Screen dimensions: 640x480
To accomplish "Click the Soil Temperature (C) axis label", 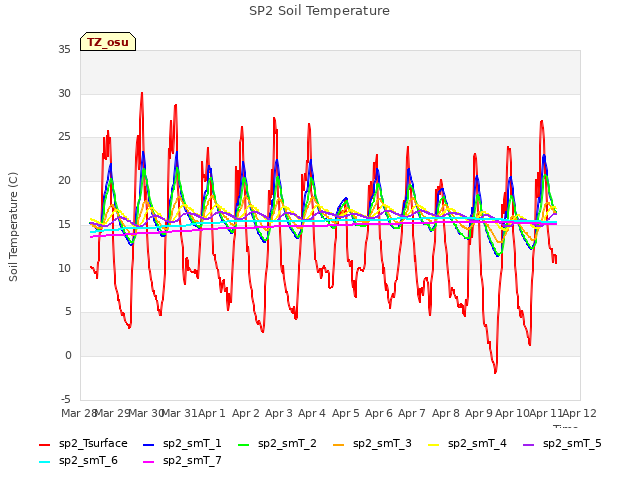I will (13, 227).
